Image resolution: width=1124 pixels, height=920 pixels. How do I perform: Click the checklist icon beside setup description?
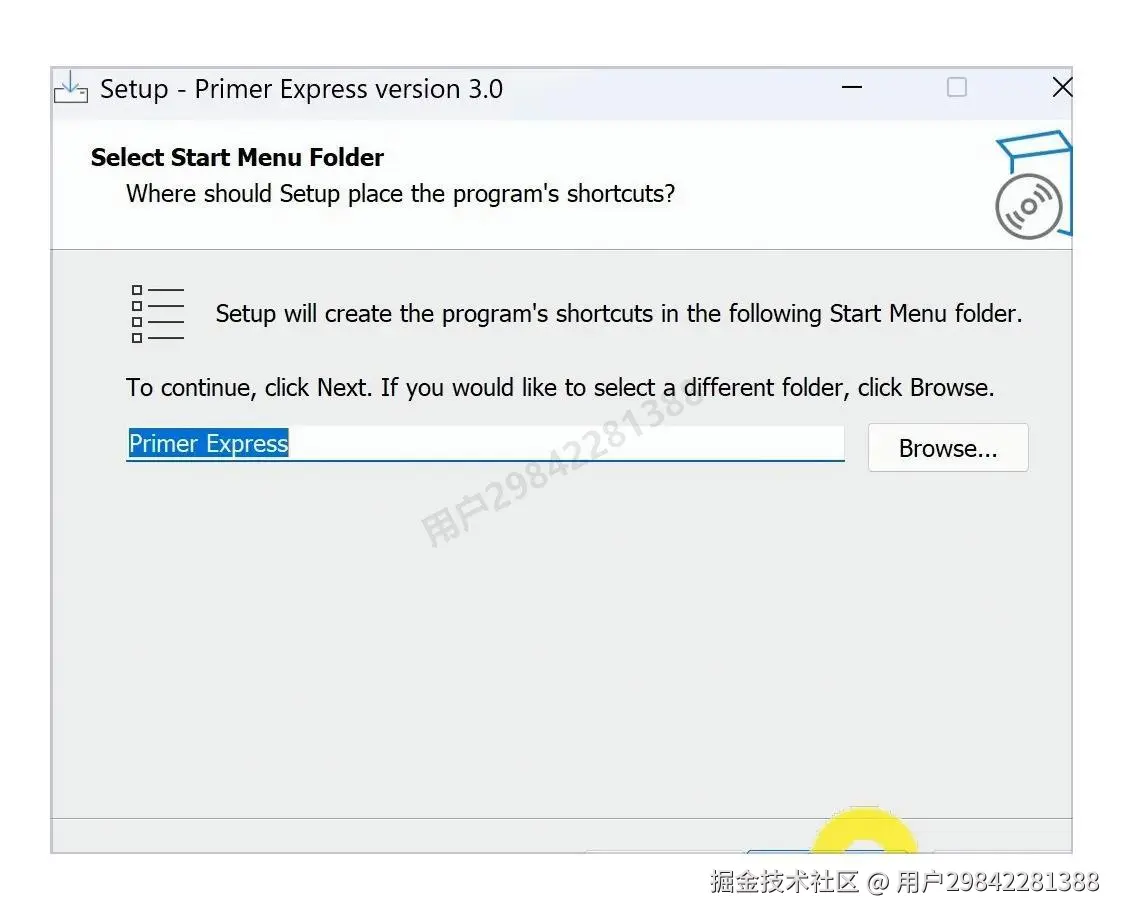158,314
